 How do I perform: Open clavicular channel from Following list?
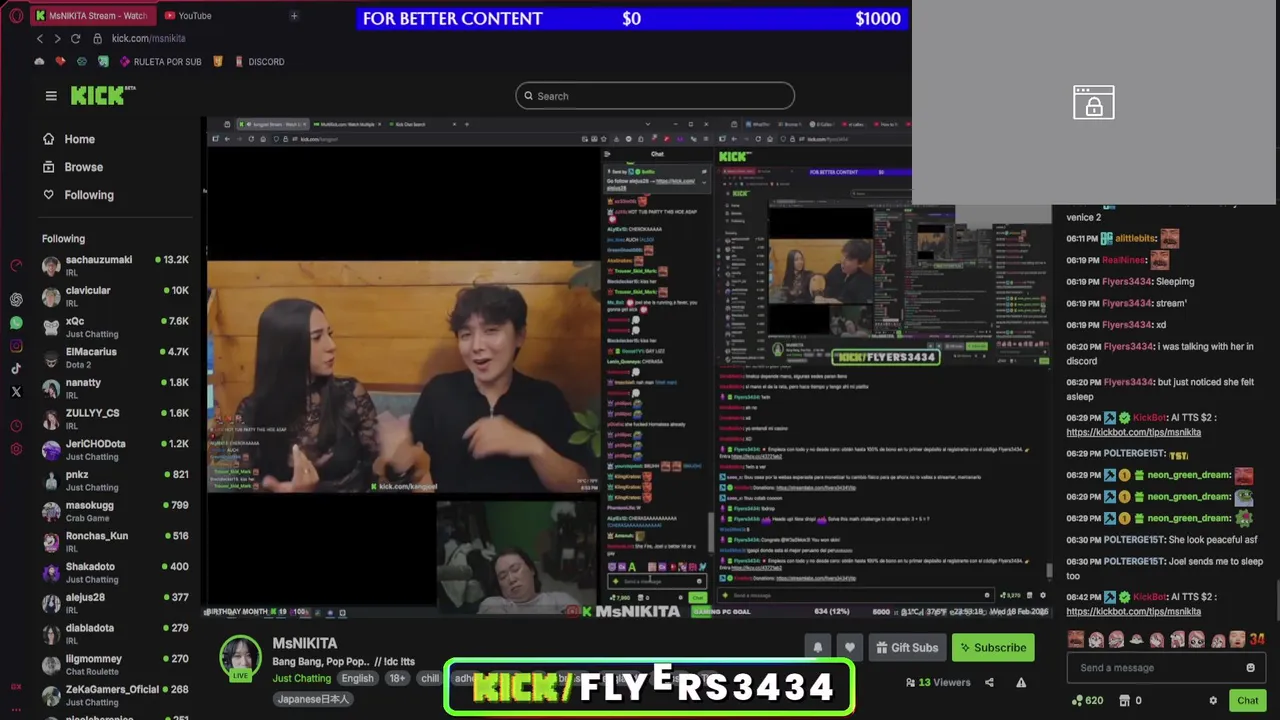coord(115,296)
